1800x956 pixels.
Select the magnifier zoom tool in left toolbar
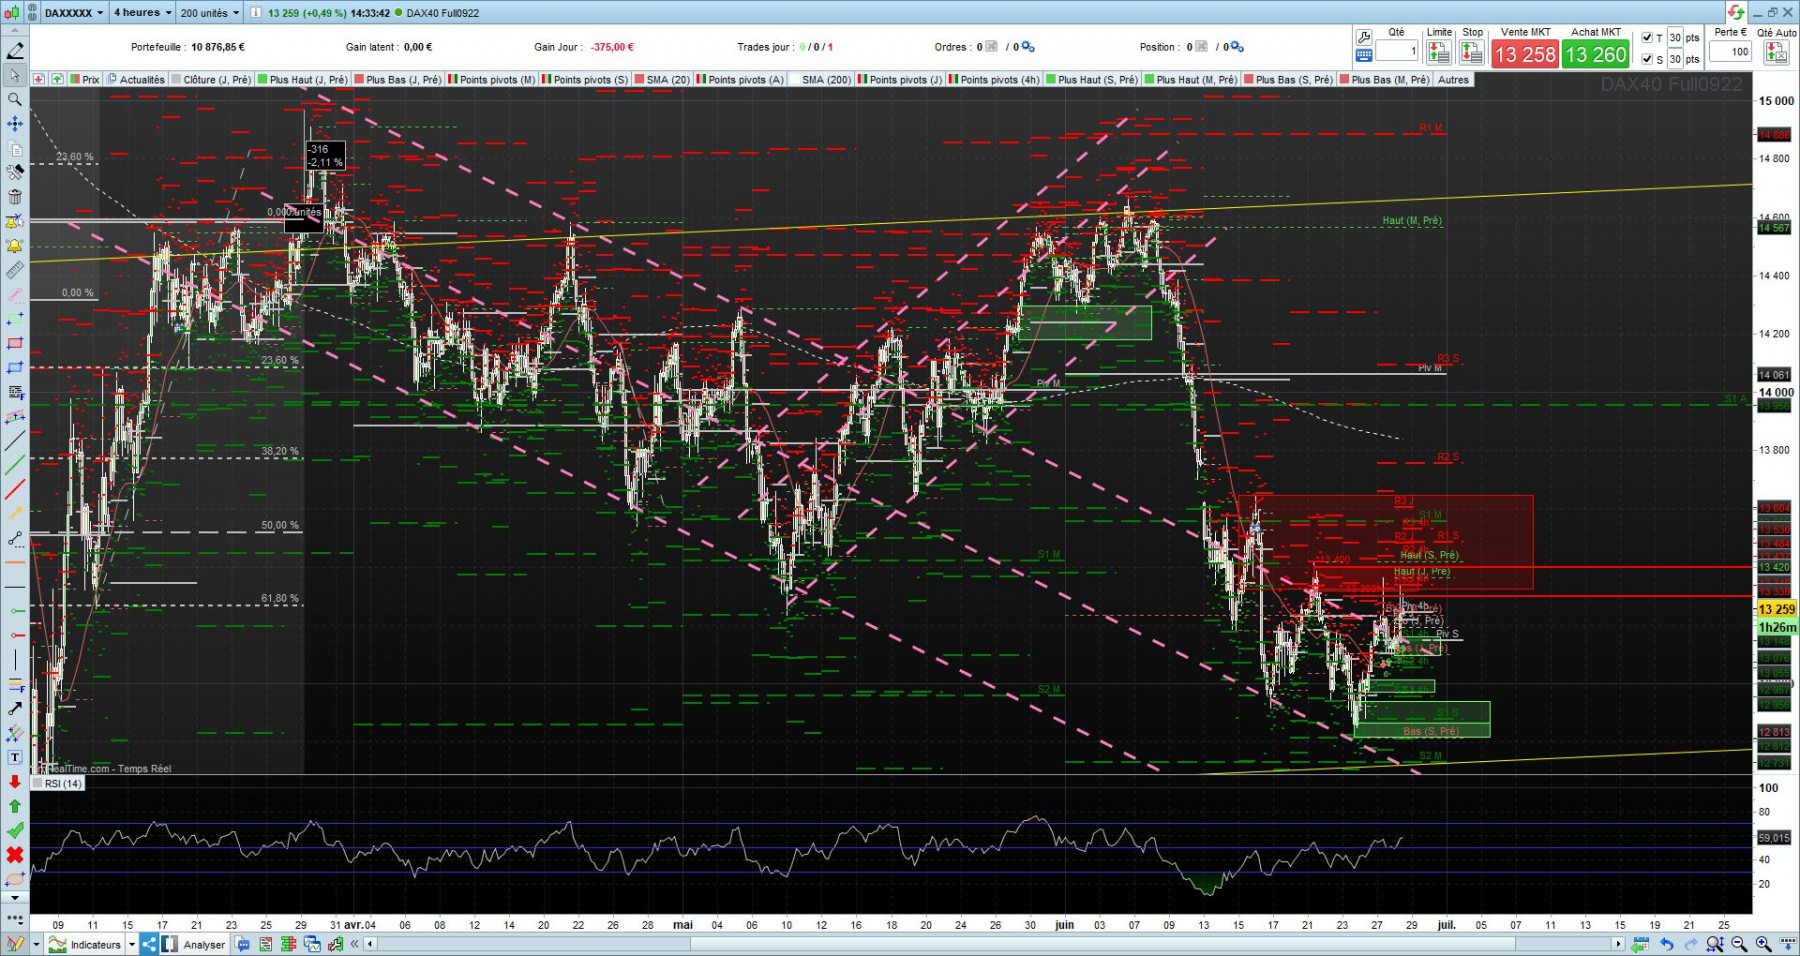15,100
